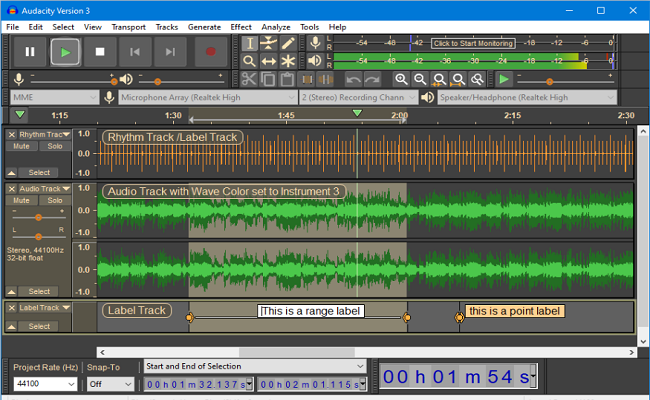Image resolution: width=650 pixels, height=400 pixels.
Task: Skip to the start of the project
Action: 135,52
